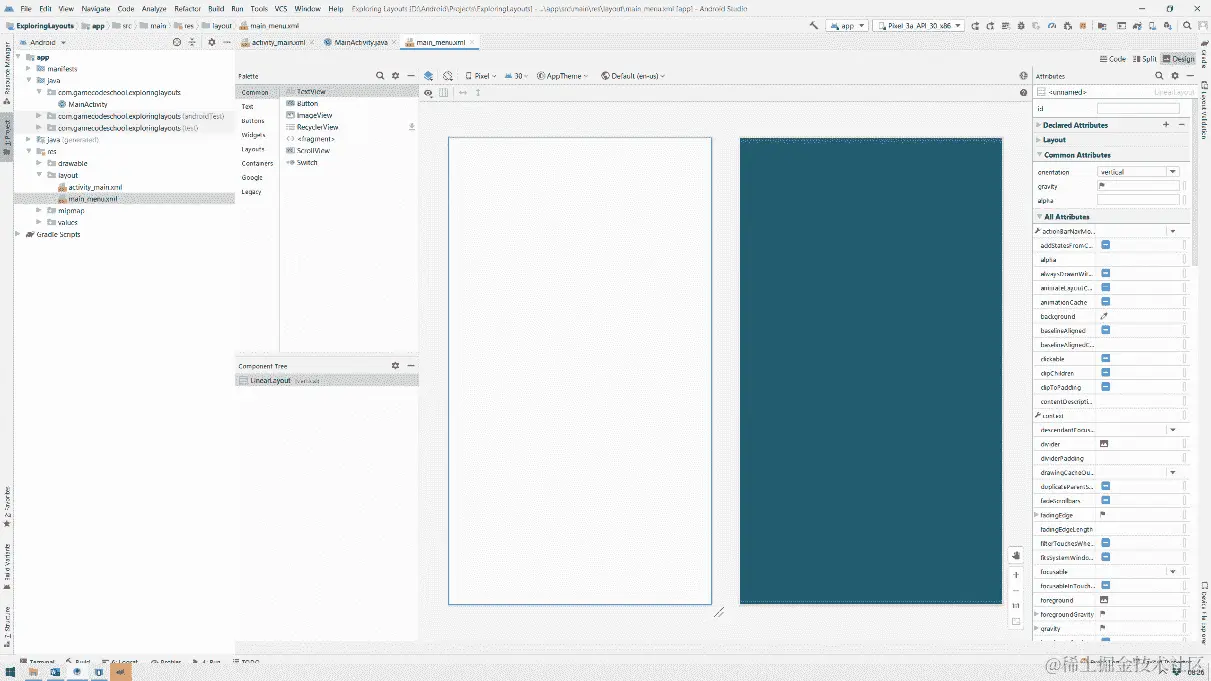Image resolution: width=1211 pixels, height=681 pixels.
Task: Toggle the clickable checkbox
Action: click(1105, 358)
